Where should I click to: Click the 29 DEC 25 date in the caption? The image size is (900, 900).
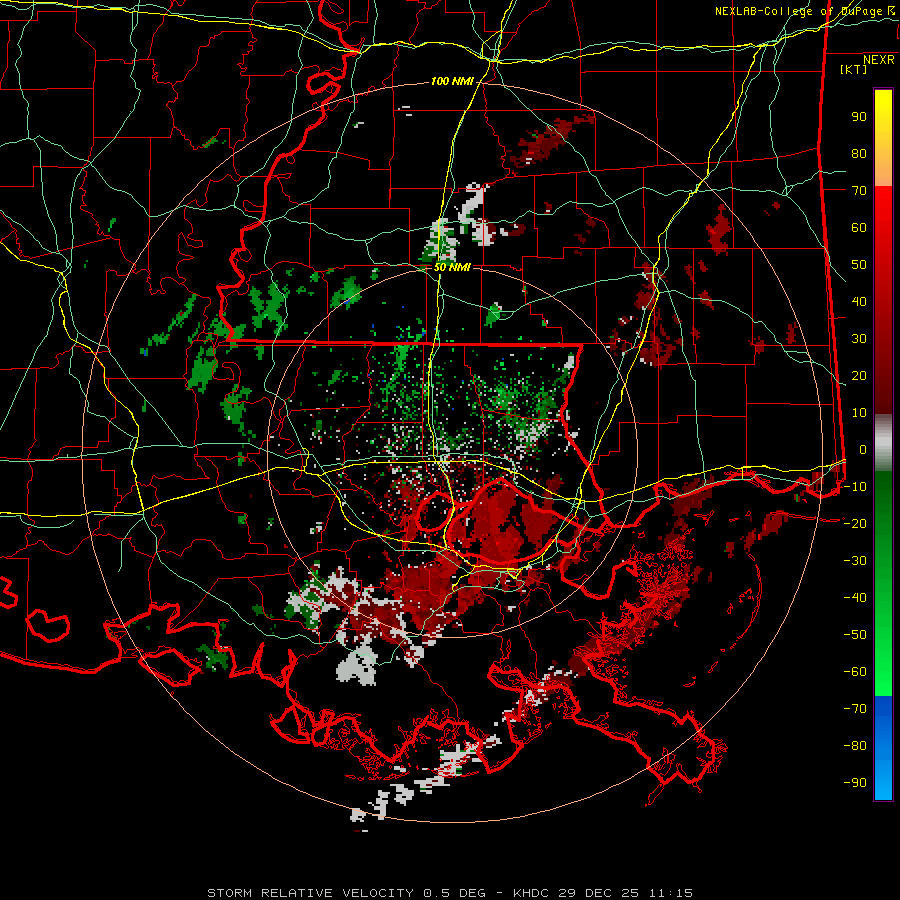(599, 893)
